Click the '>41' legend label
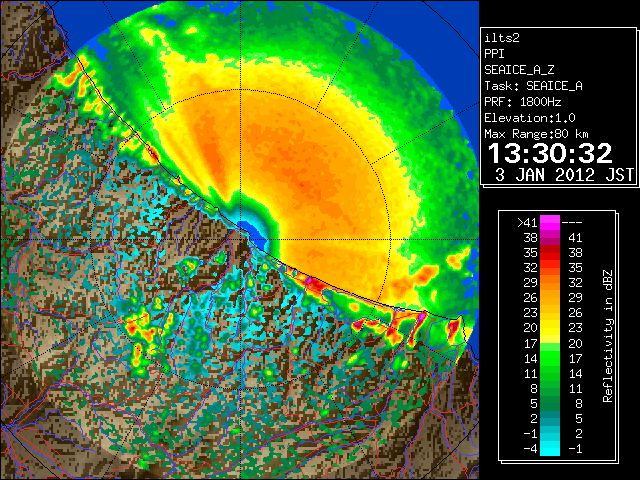 pos(527,223)
